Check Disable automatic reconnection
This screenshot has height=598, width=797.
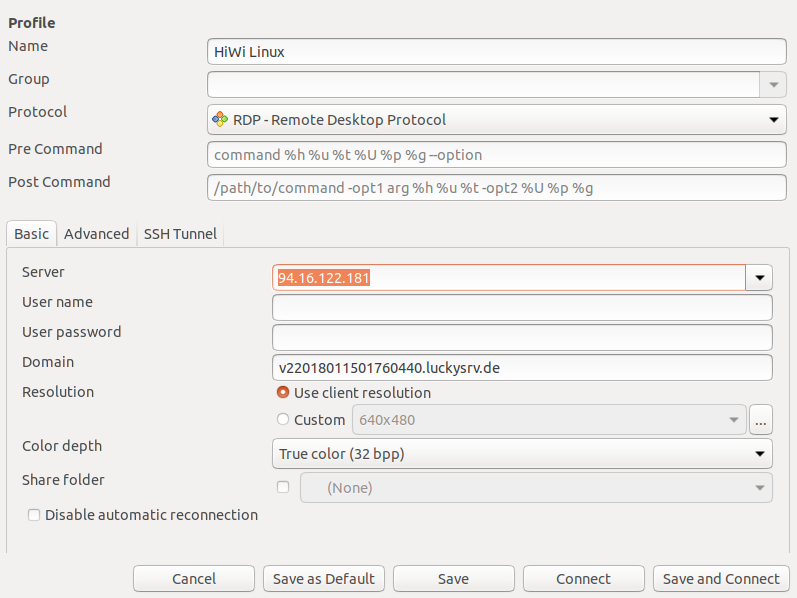tap(34, 515)
